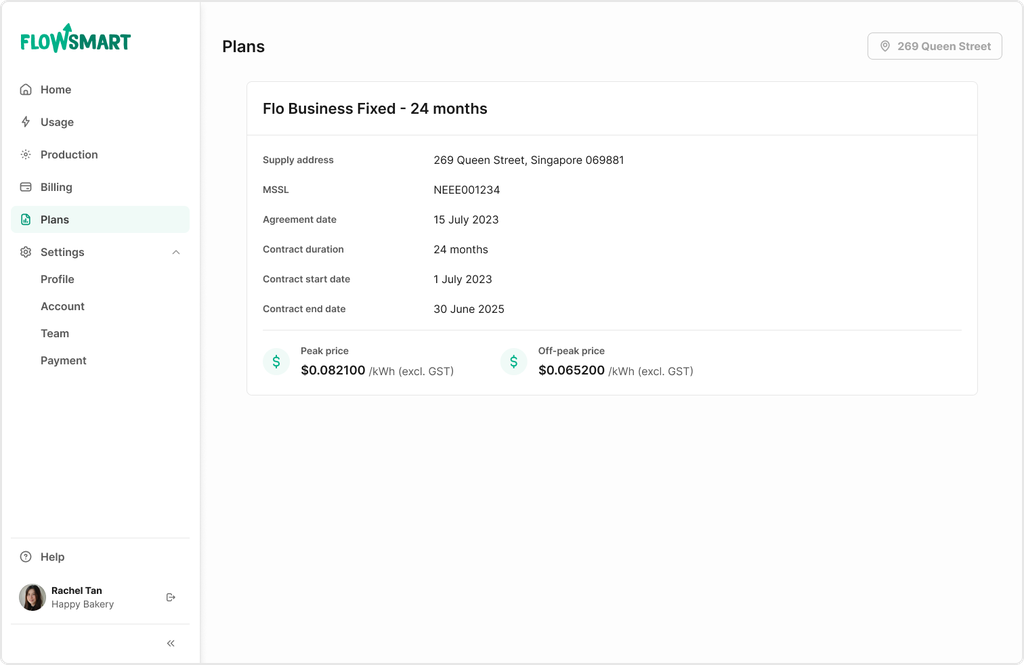Click the Usage lightning bolt icon

(26, 122)
